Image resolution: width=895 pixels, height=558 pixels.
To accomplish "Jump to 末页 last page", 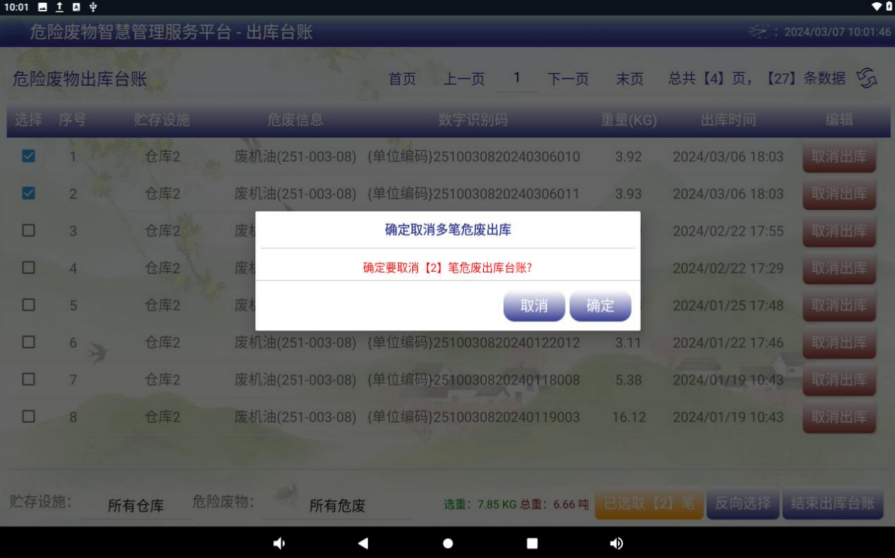I will [x=630, y=79].
